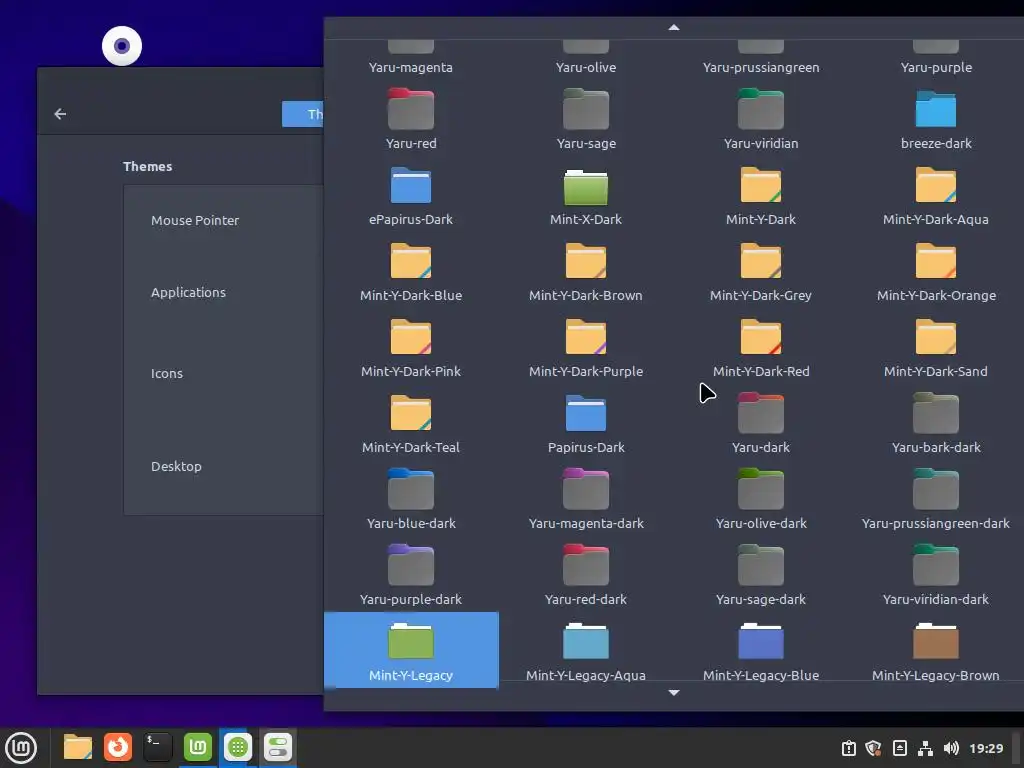Pick the Yaru-olive-dark icon theme

point(761,498)
